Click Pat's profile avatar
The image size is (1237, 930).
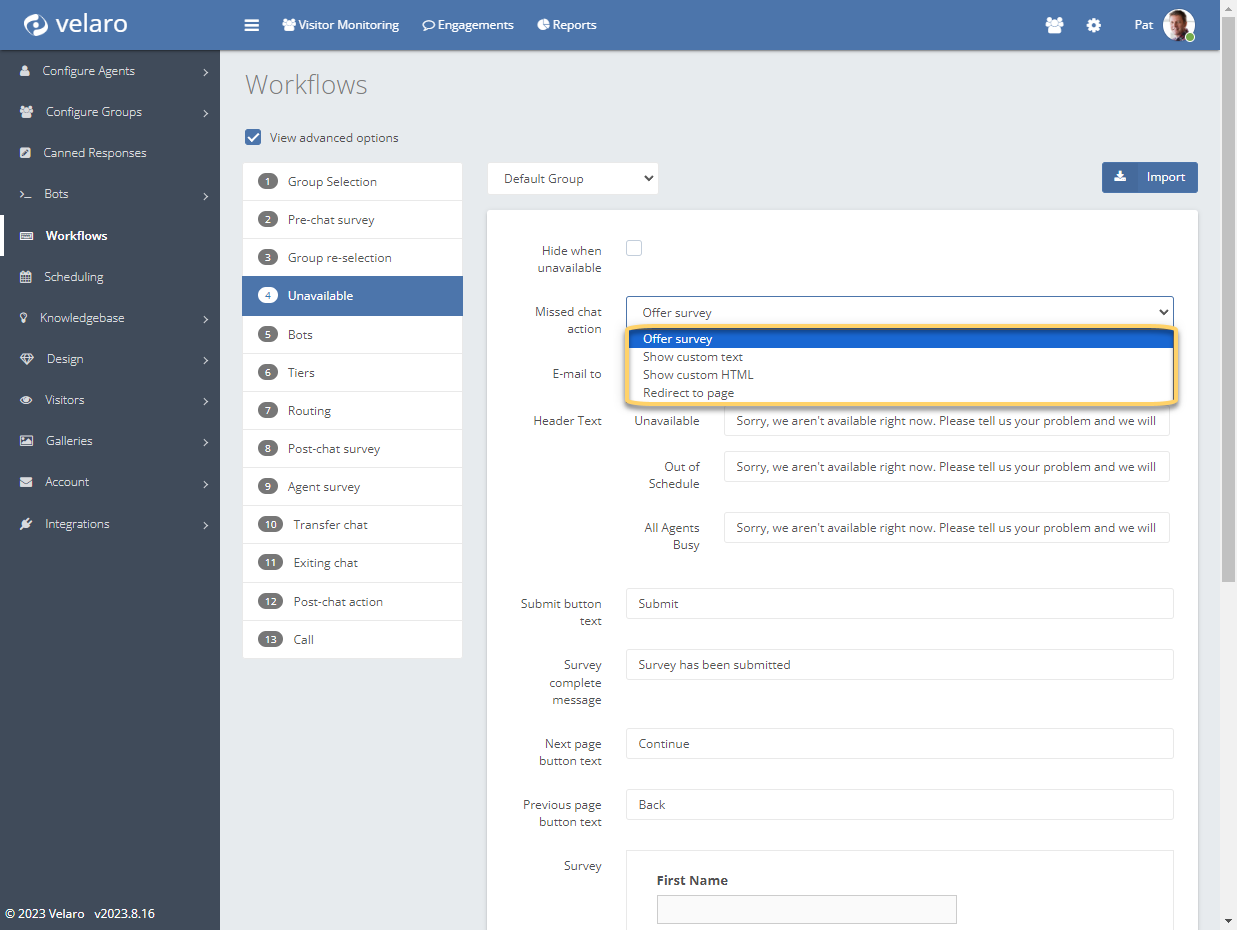[x=1178, y=25]
